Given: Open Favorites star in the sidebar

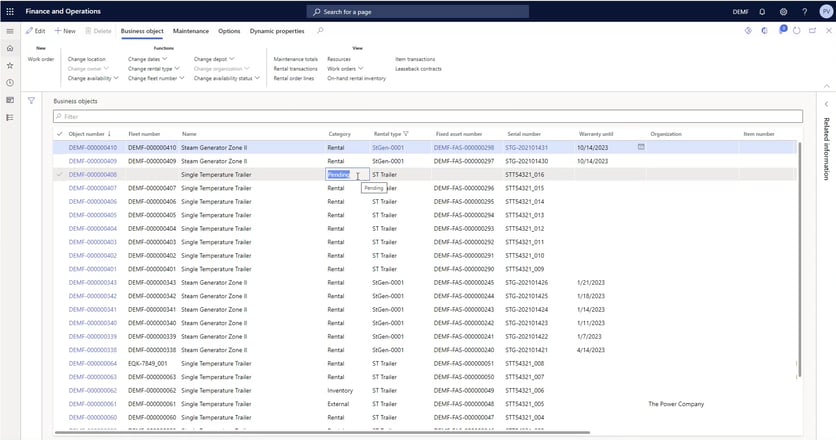Looking at the screenshot, I should click(10, 66).
